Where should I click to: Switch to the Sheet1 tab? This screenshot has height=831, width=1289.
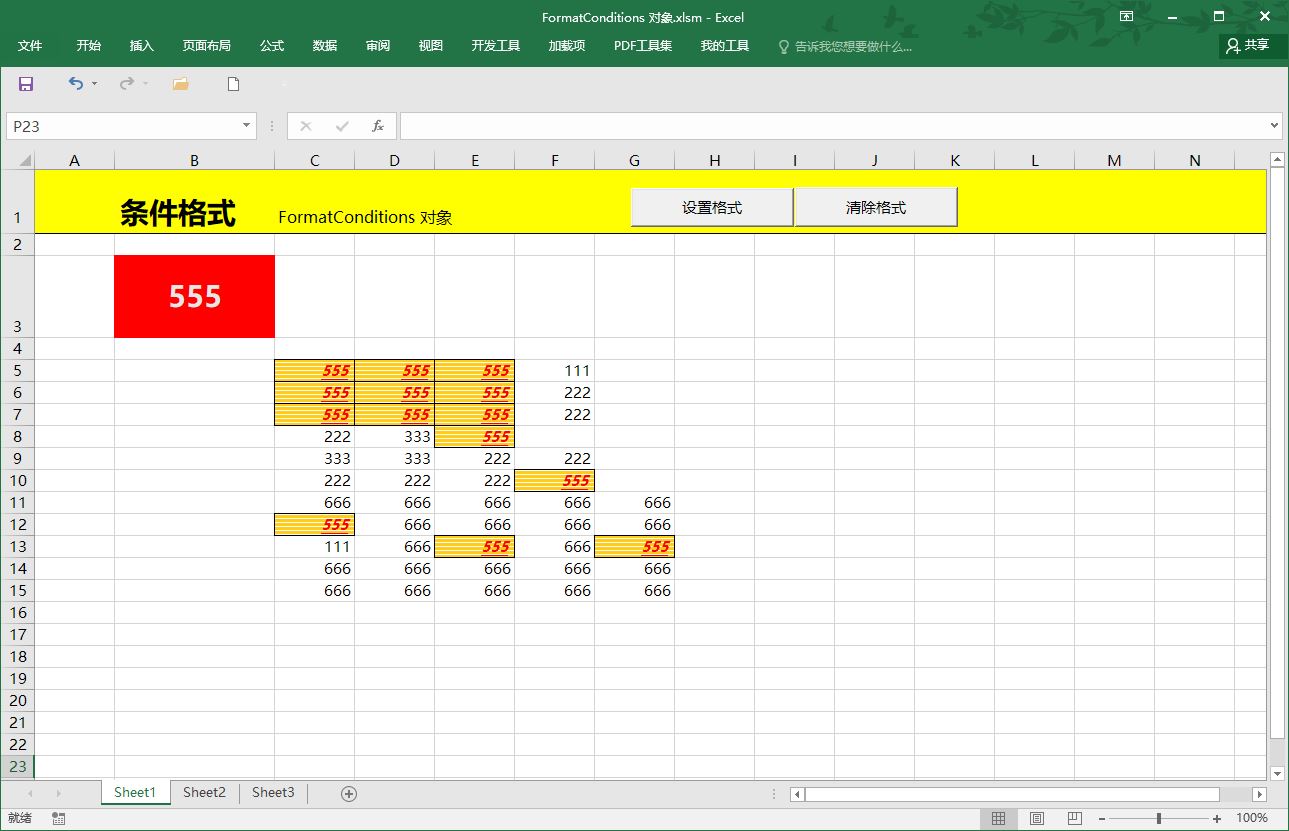135,793
